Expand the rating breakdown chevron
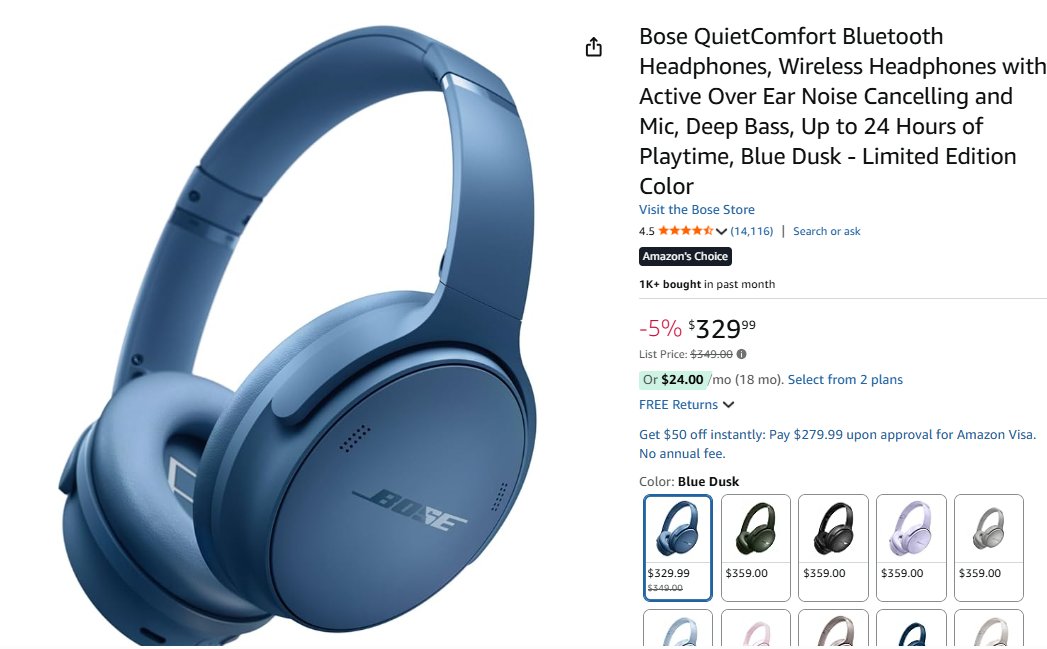The height and width of the screenshot is (649, 1047). (x=721, y=232)
